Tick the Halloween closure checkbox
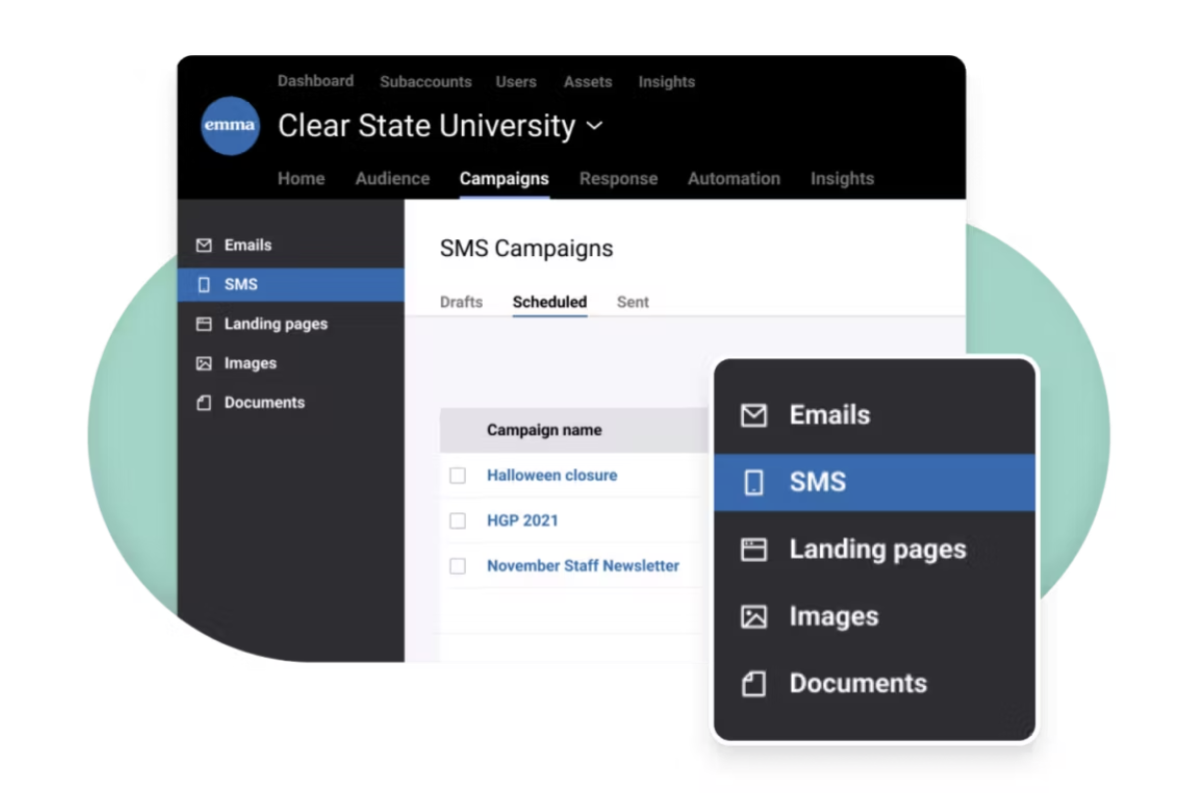 point(457,476)
